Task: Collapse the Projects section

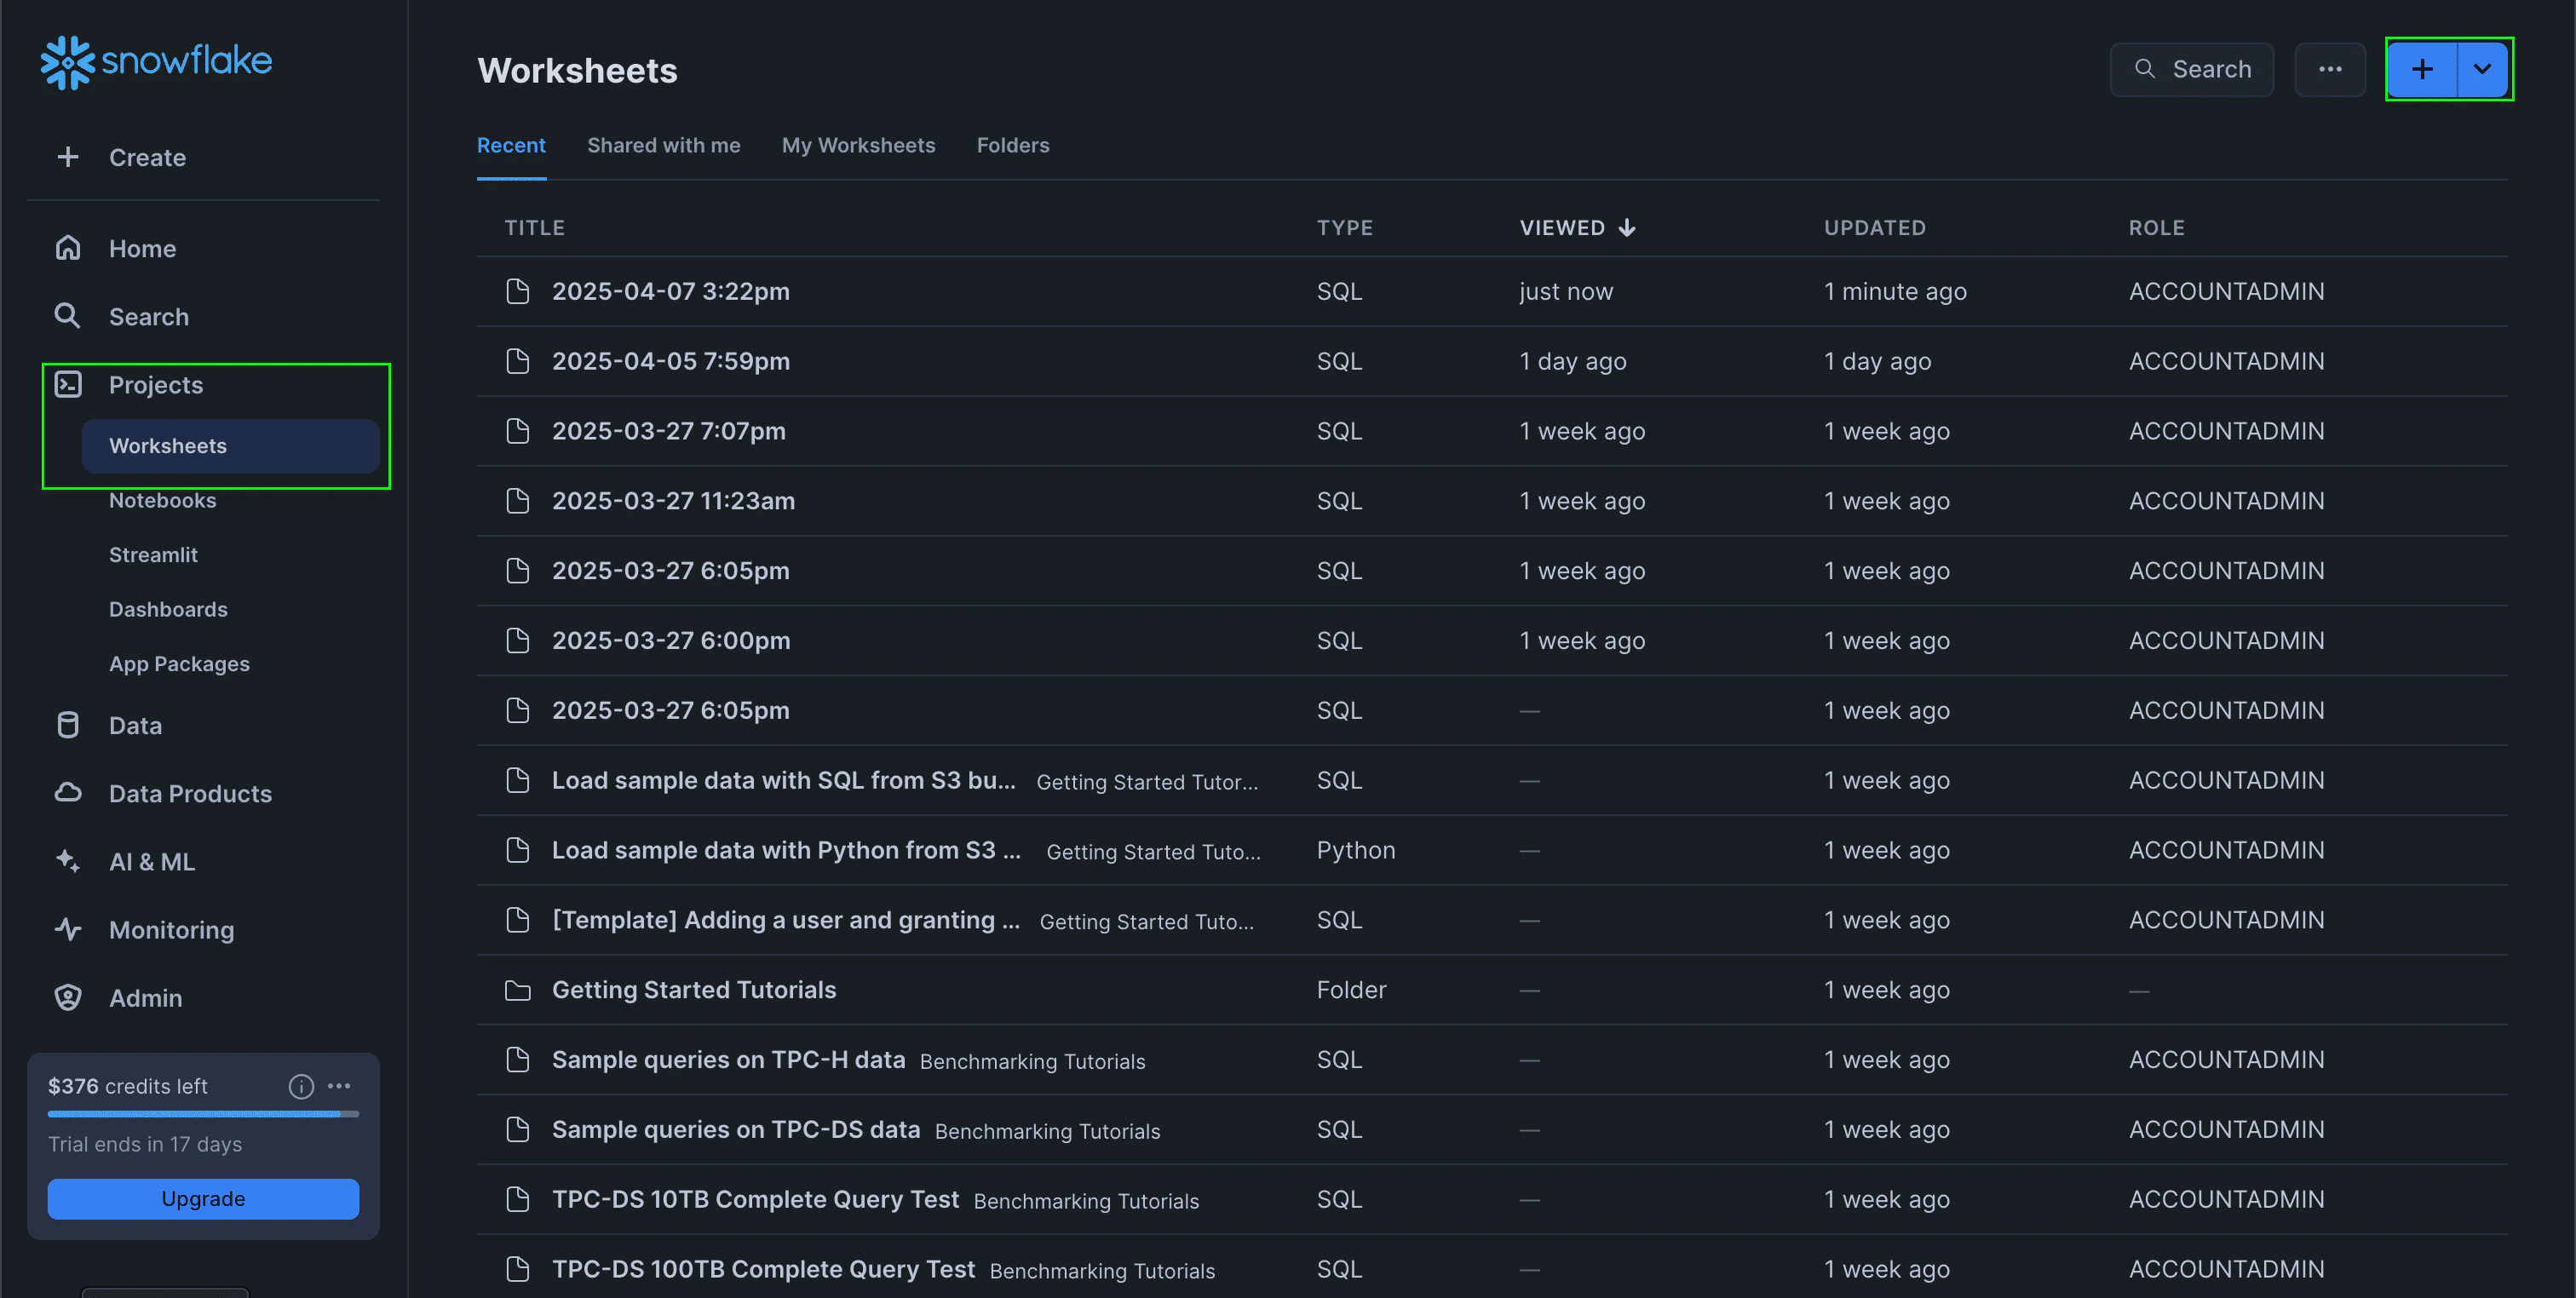Action: coord(155,385)
